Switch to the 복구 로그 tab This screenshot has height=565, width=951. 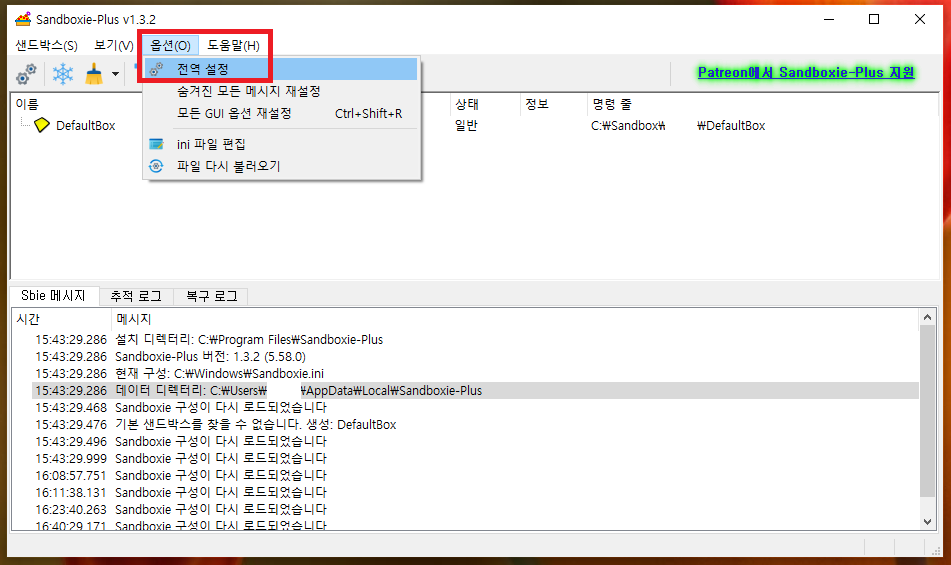tap(211, 296)
